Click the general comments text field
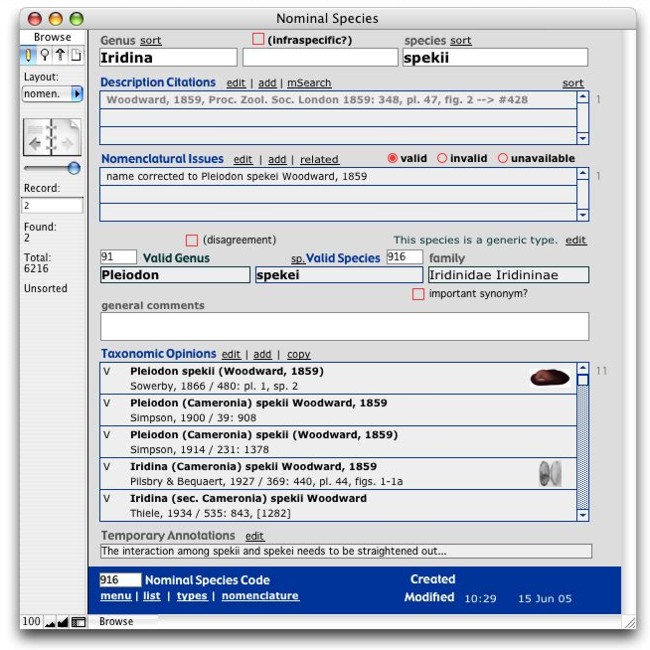This screenshot has width=650, height=650. [x=344, y=326]
